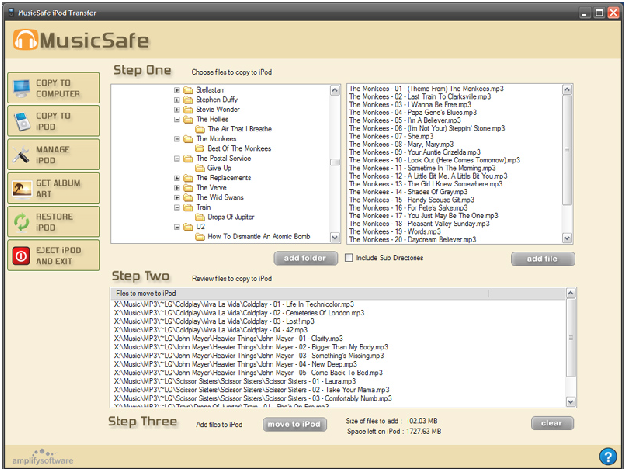The height and width of the screenshot is (469, 625).
Task: Open the Manage iPod section
Action: (x=53, y=155)
